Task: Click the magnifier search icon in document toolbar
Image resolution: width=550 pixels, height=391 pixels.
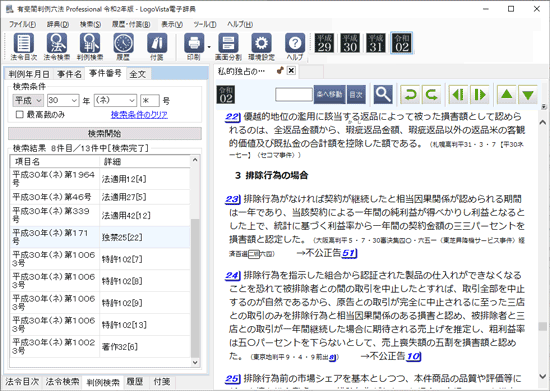Action: [x=383, y=94]
